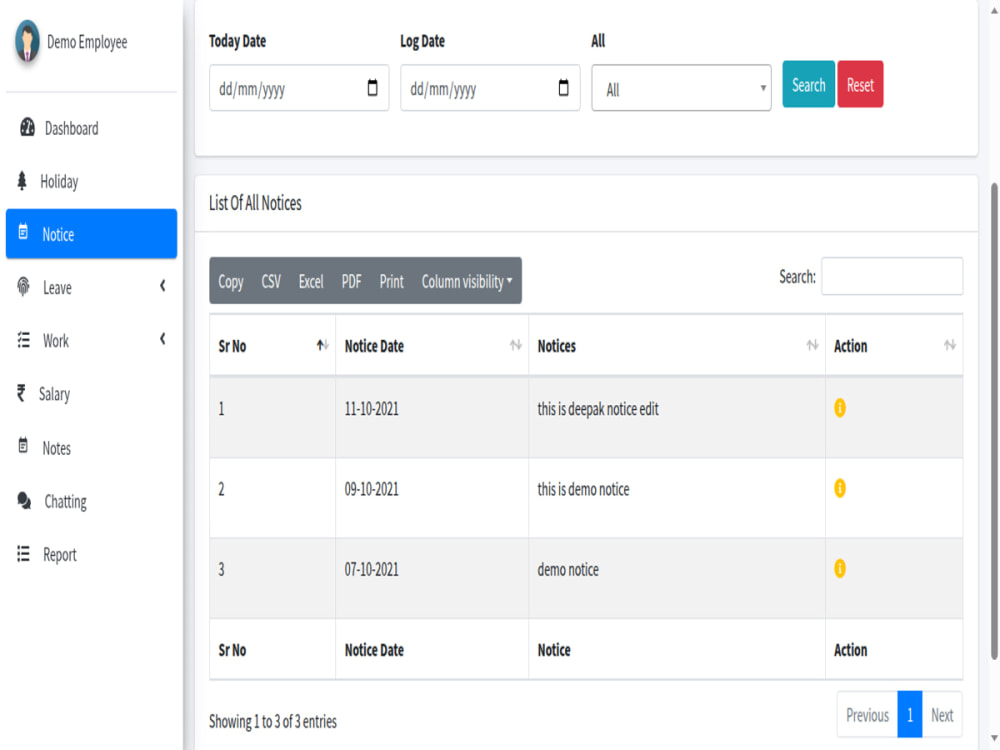Click 'Showing 1 to 3 of 3 entries'
This screenshot has width=1000, height=750.
[x=273, y=721]
